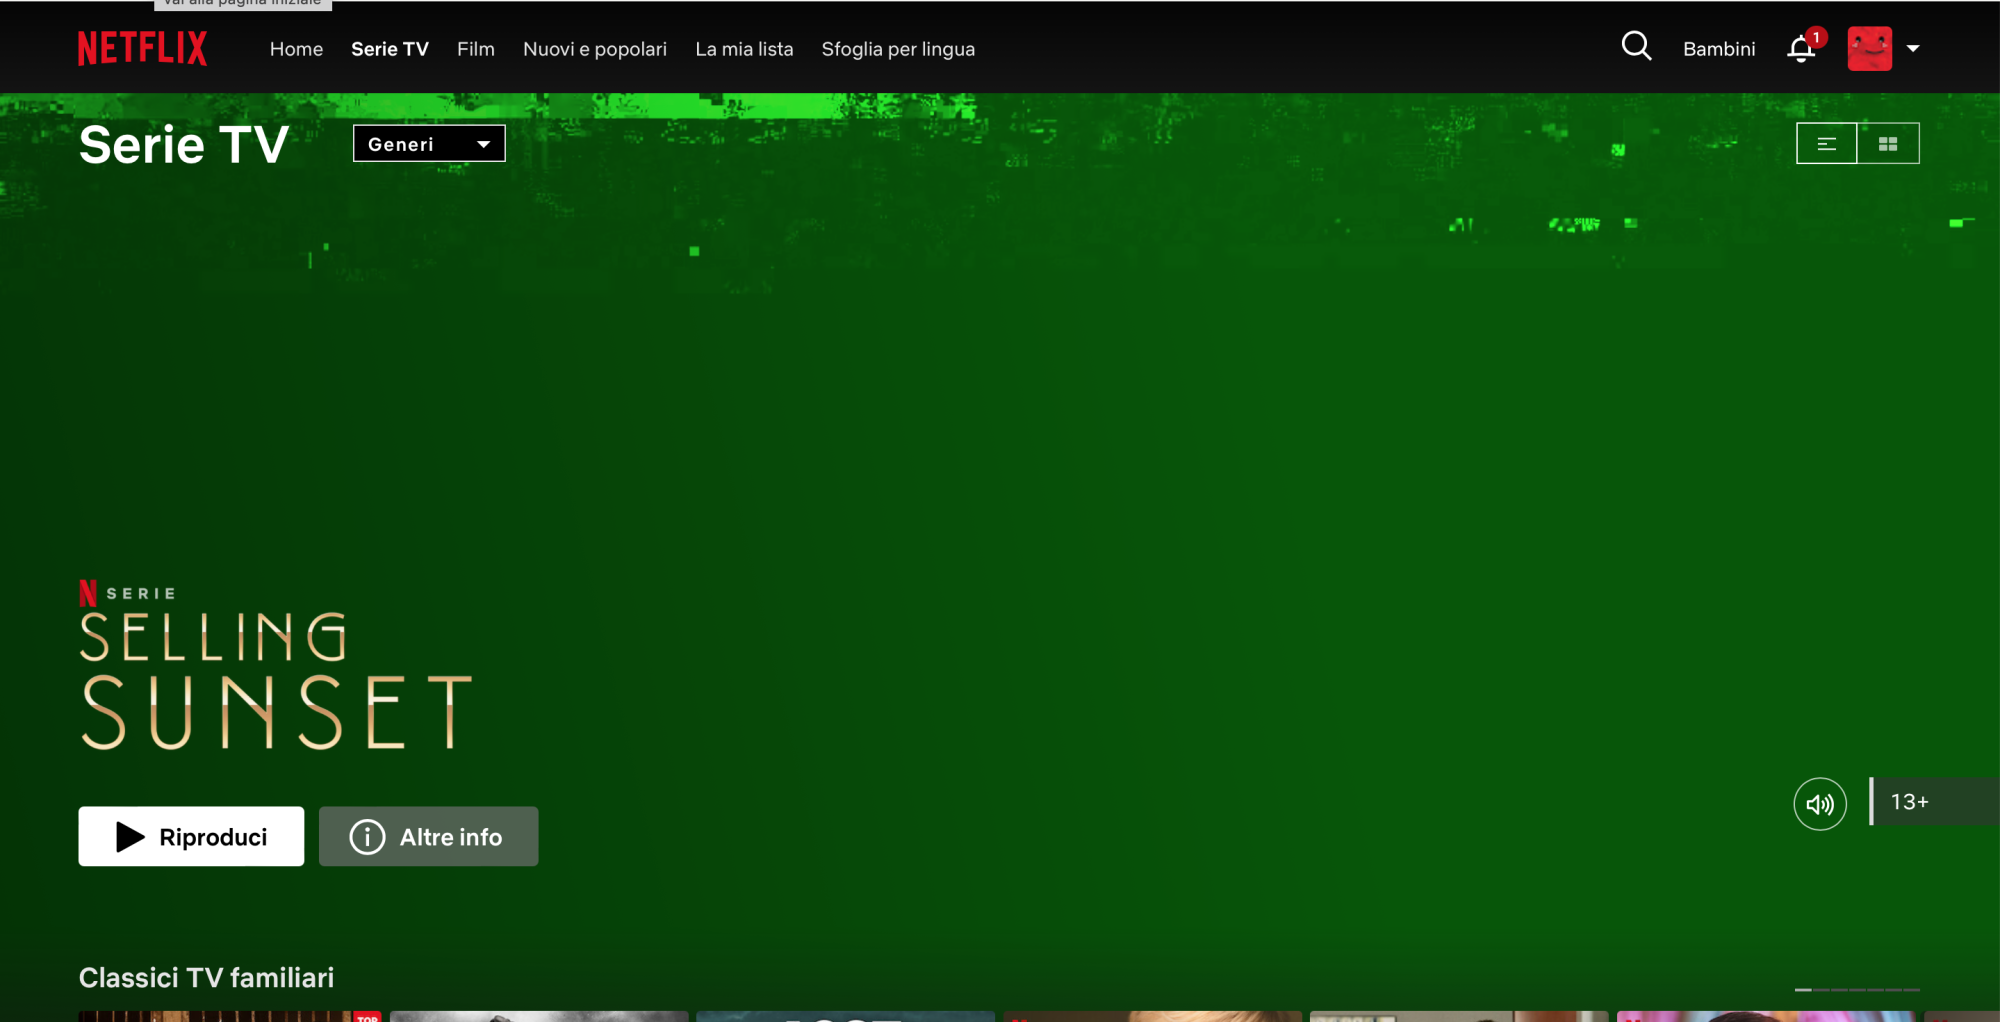
Task: Expand the account menu caret
Action: click(x=1913, y=48)
